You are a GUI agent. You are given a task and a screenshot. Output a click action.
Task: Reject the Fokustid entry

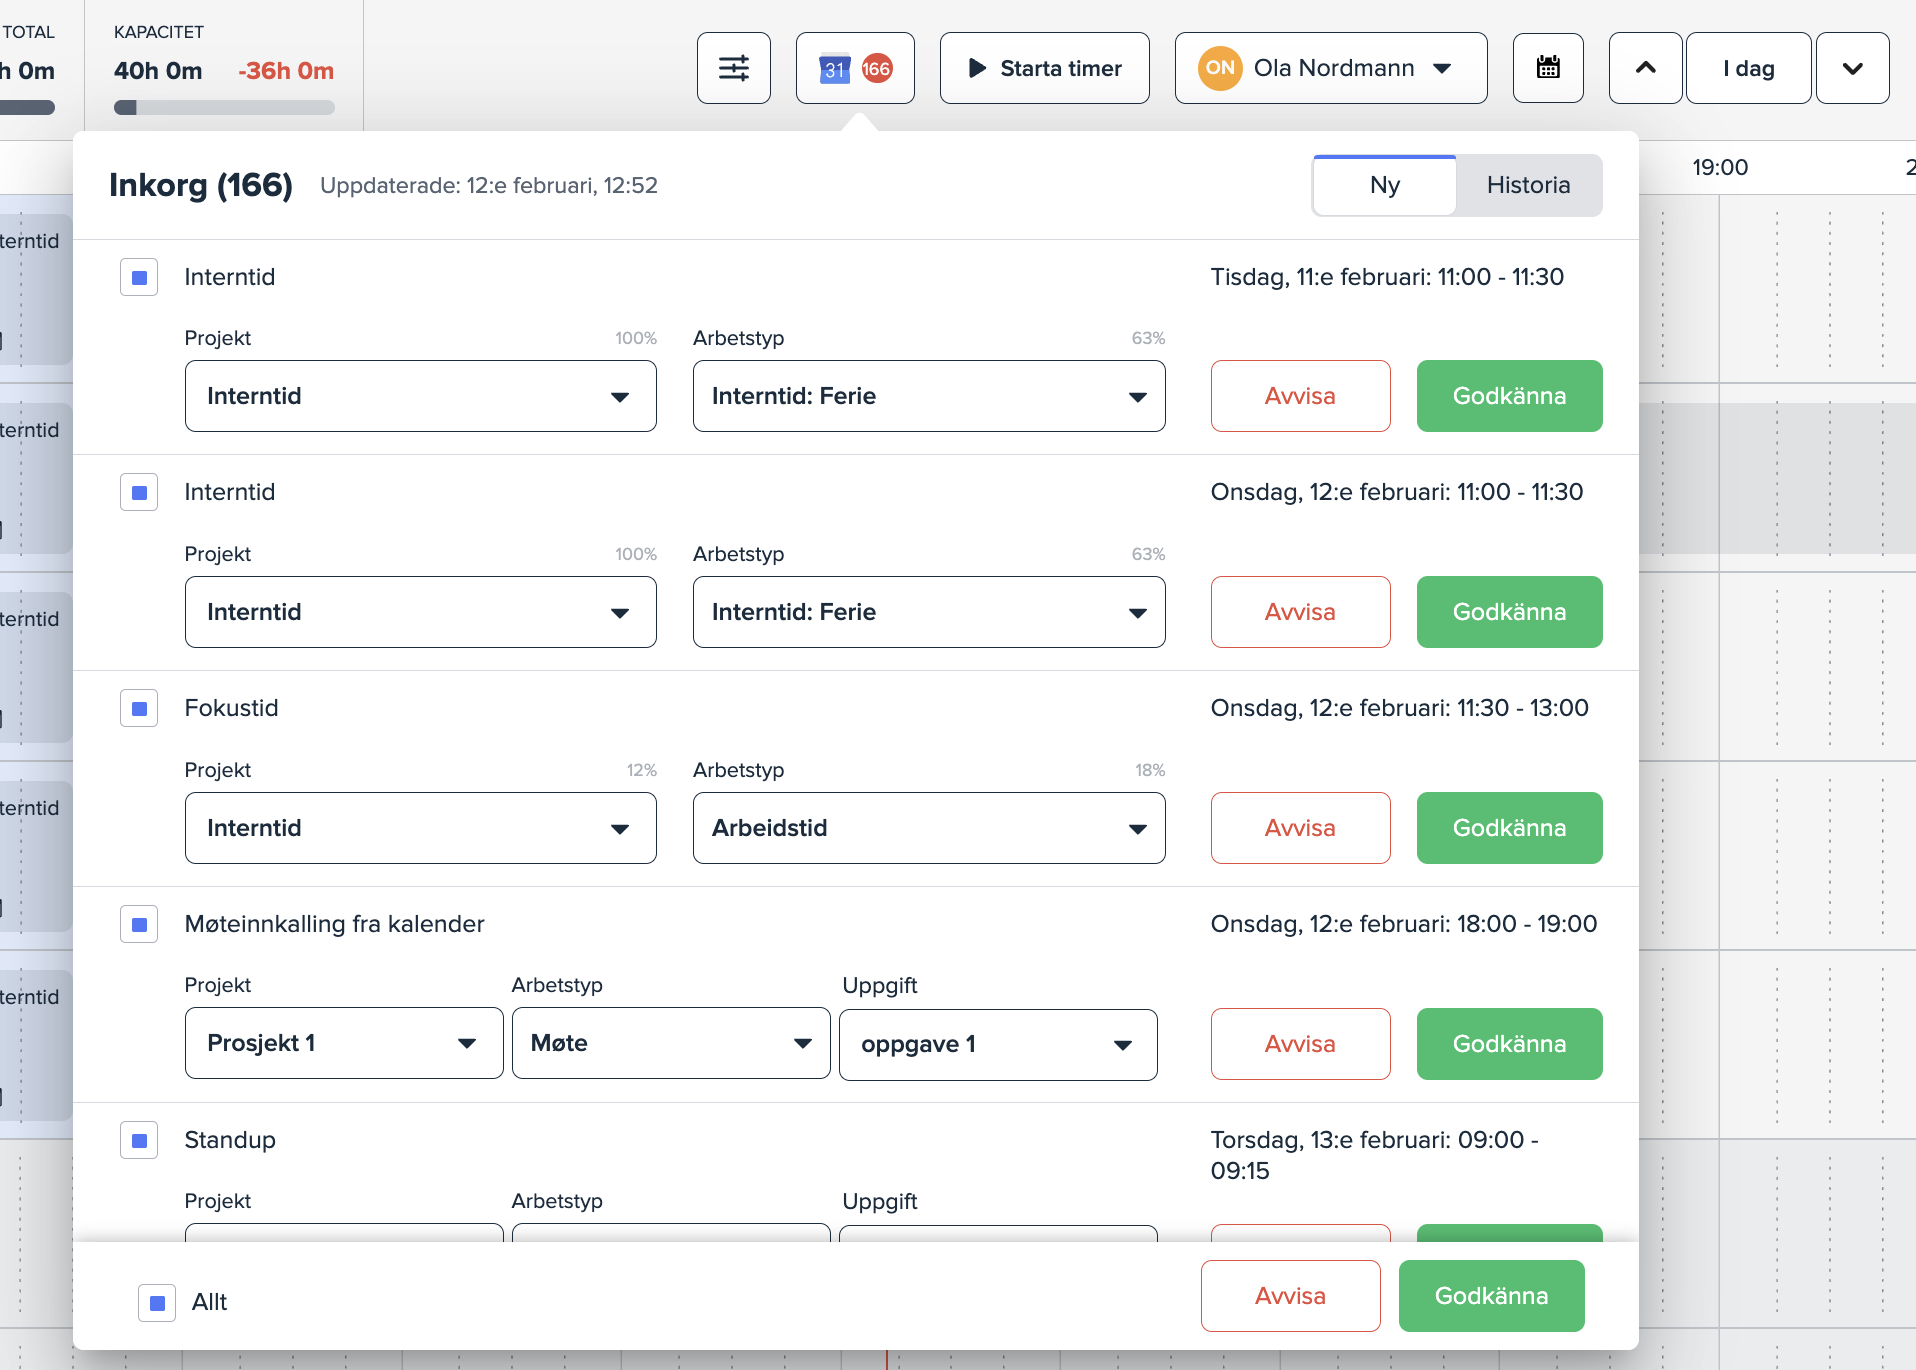tap(1300, 828)
